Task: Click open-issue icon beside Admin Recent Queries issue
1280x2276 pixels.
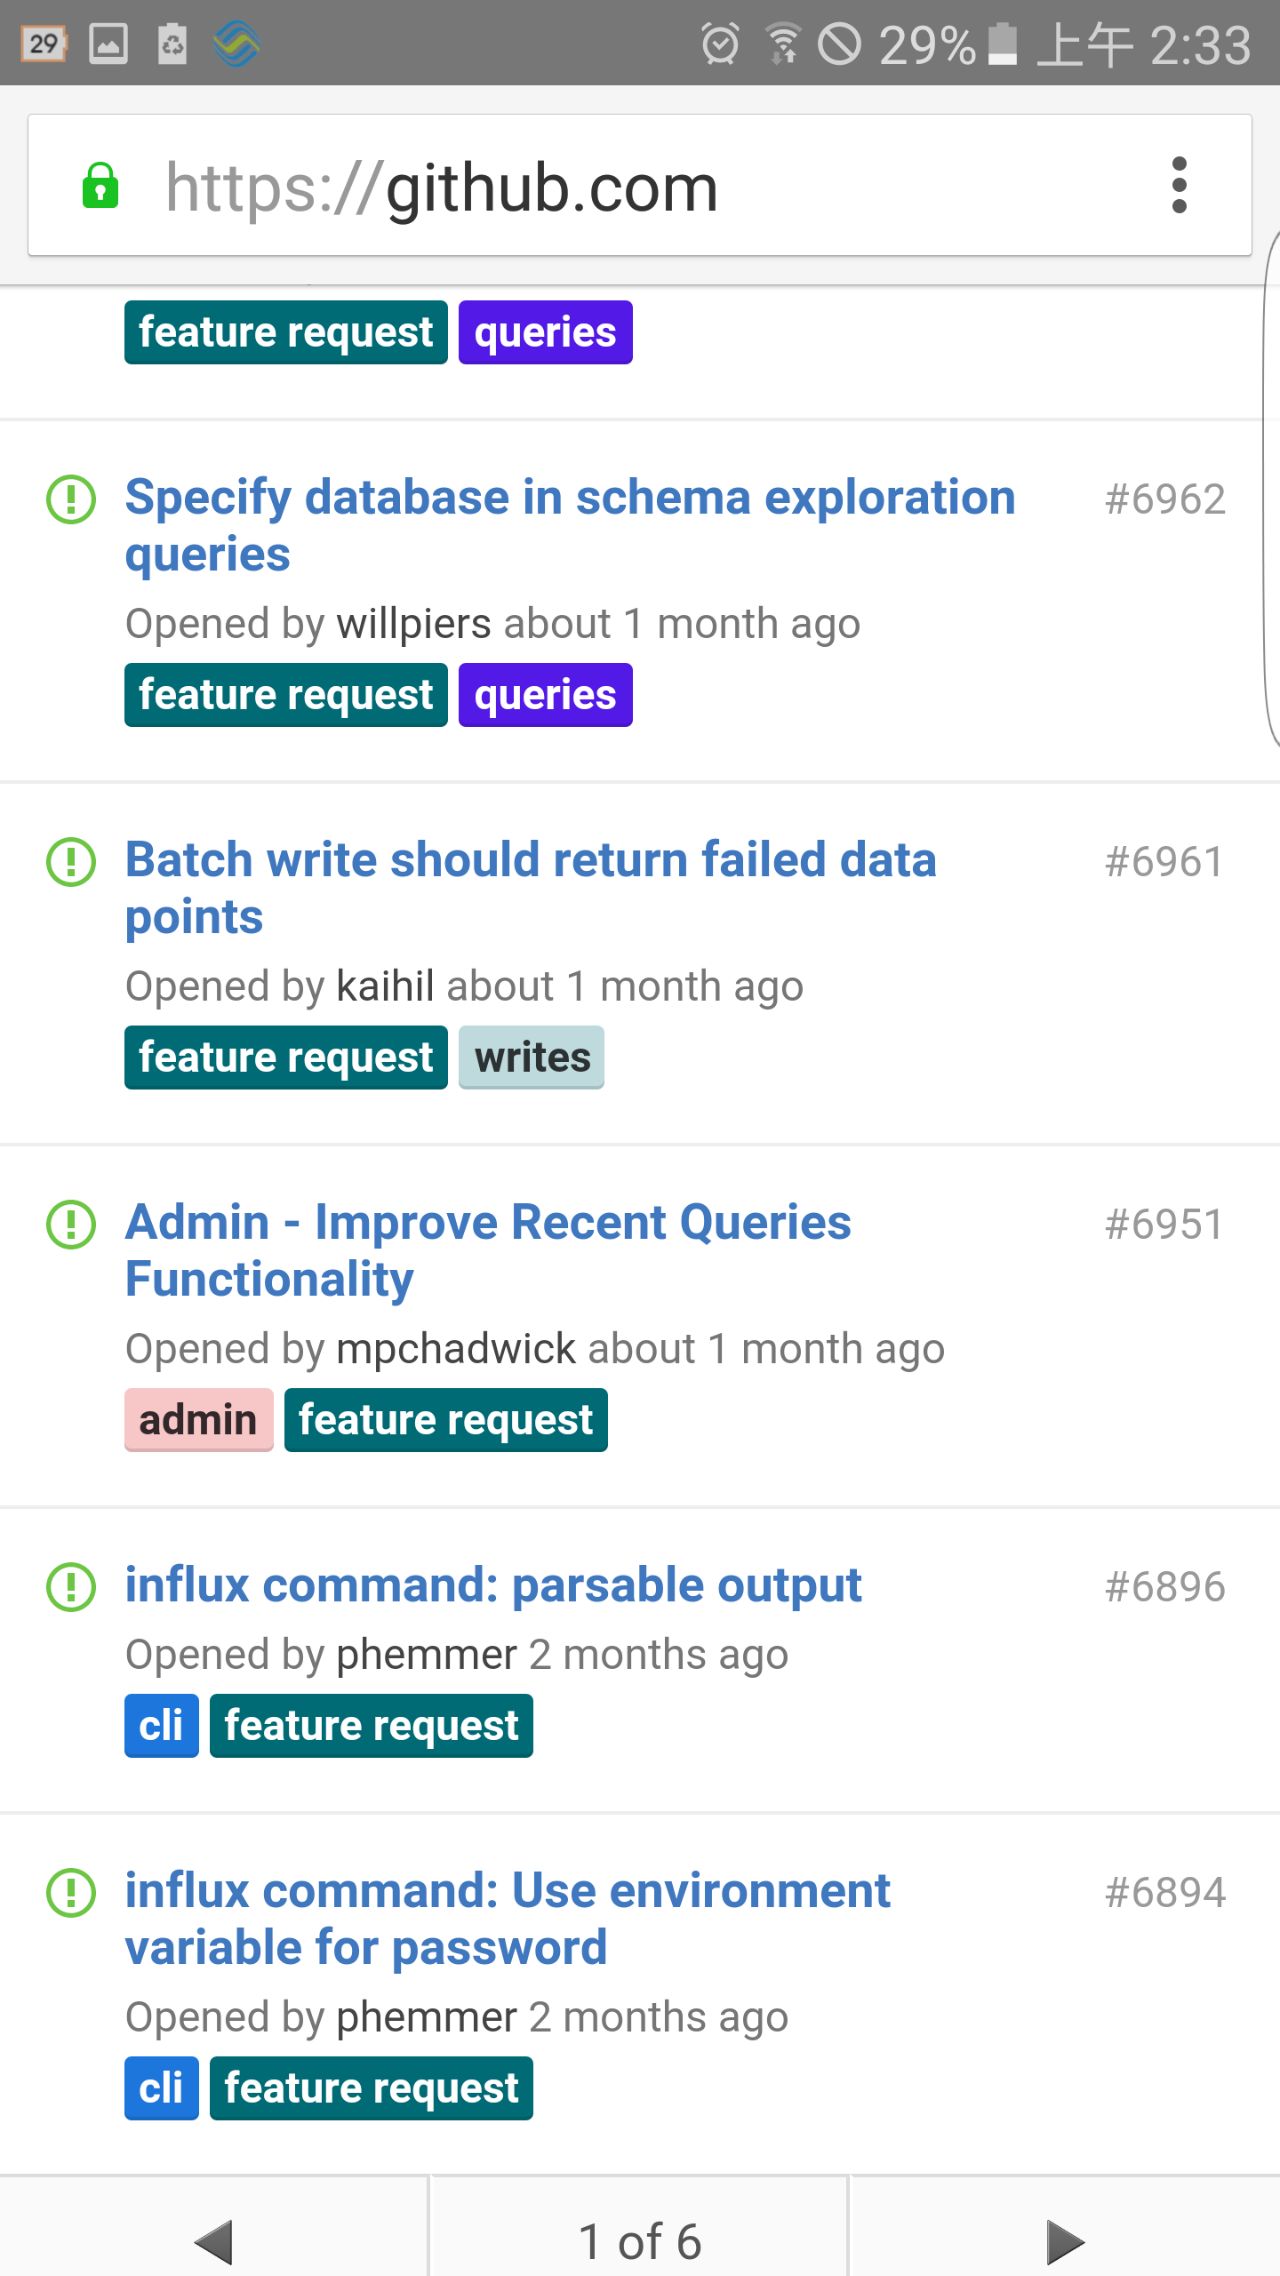Action: coord(71,1224)
